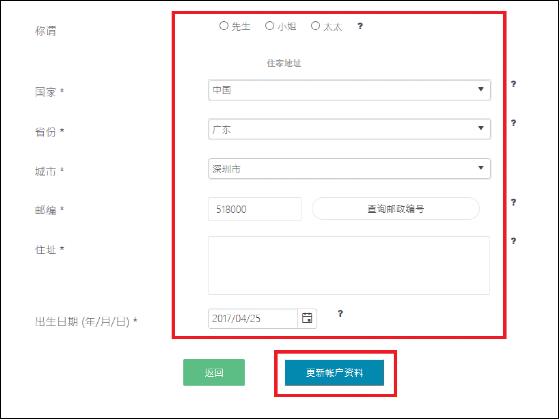Select the 小姐 radio button
Screen dimensions: 560x420
pyautogui.click(x=269, y=26)
